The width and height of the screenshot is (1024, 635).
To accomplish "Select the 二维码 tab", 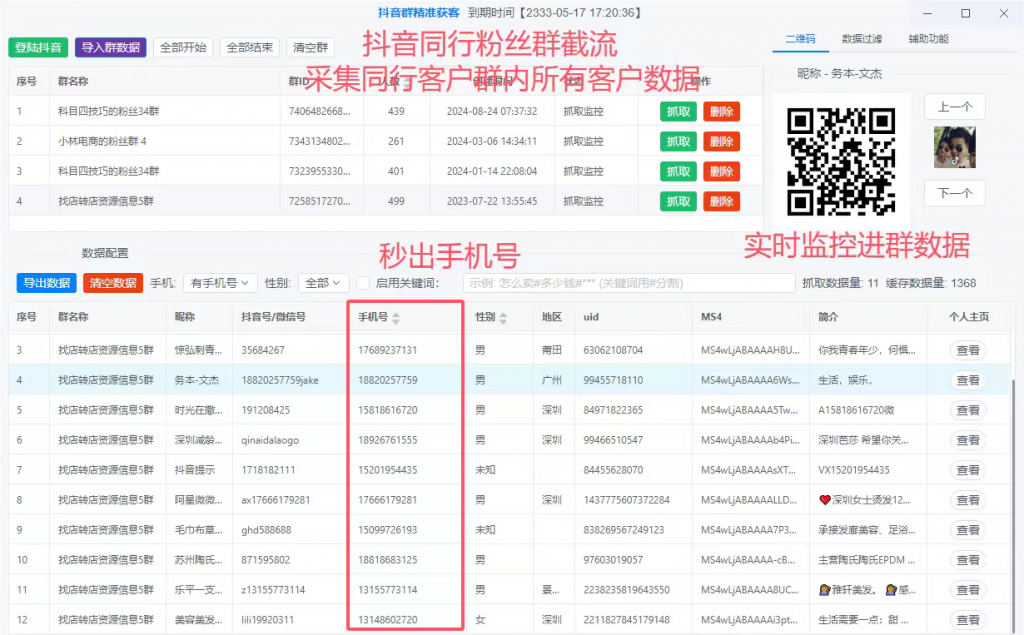I will coord(800,39).
